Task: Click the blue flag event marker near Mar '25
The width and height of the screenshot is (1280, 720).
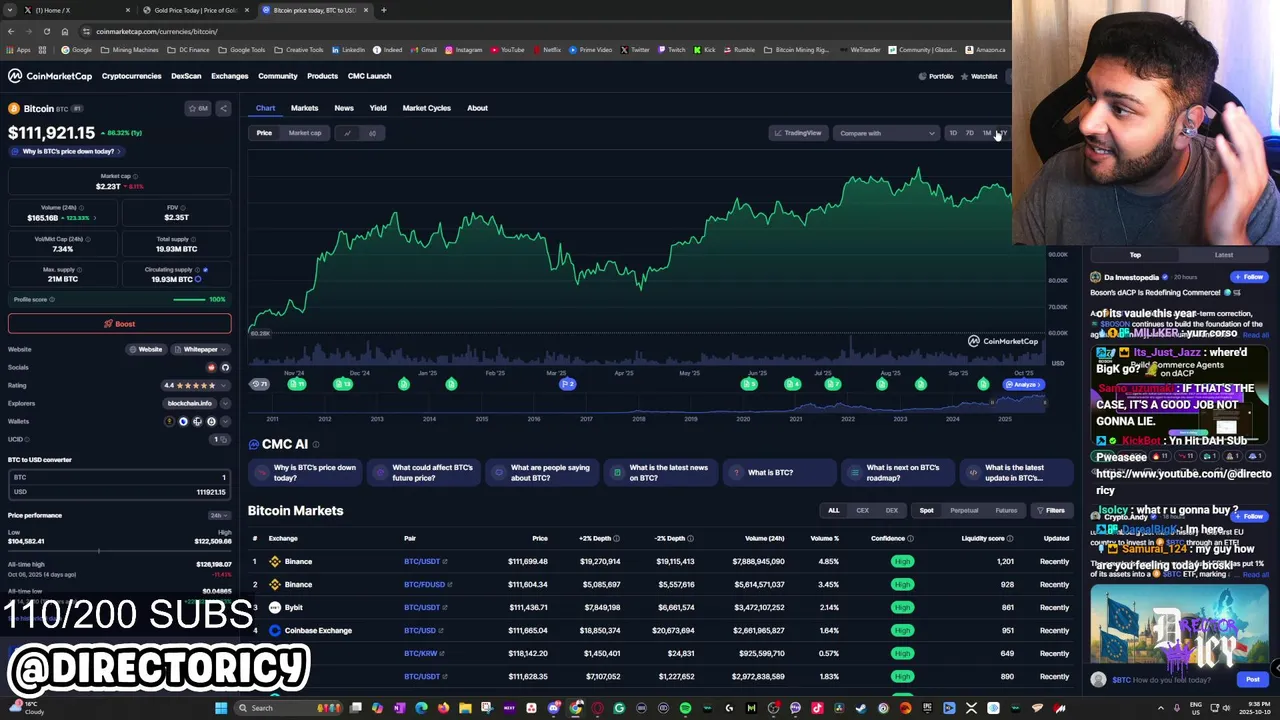Action: tap(567, 384)
